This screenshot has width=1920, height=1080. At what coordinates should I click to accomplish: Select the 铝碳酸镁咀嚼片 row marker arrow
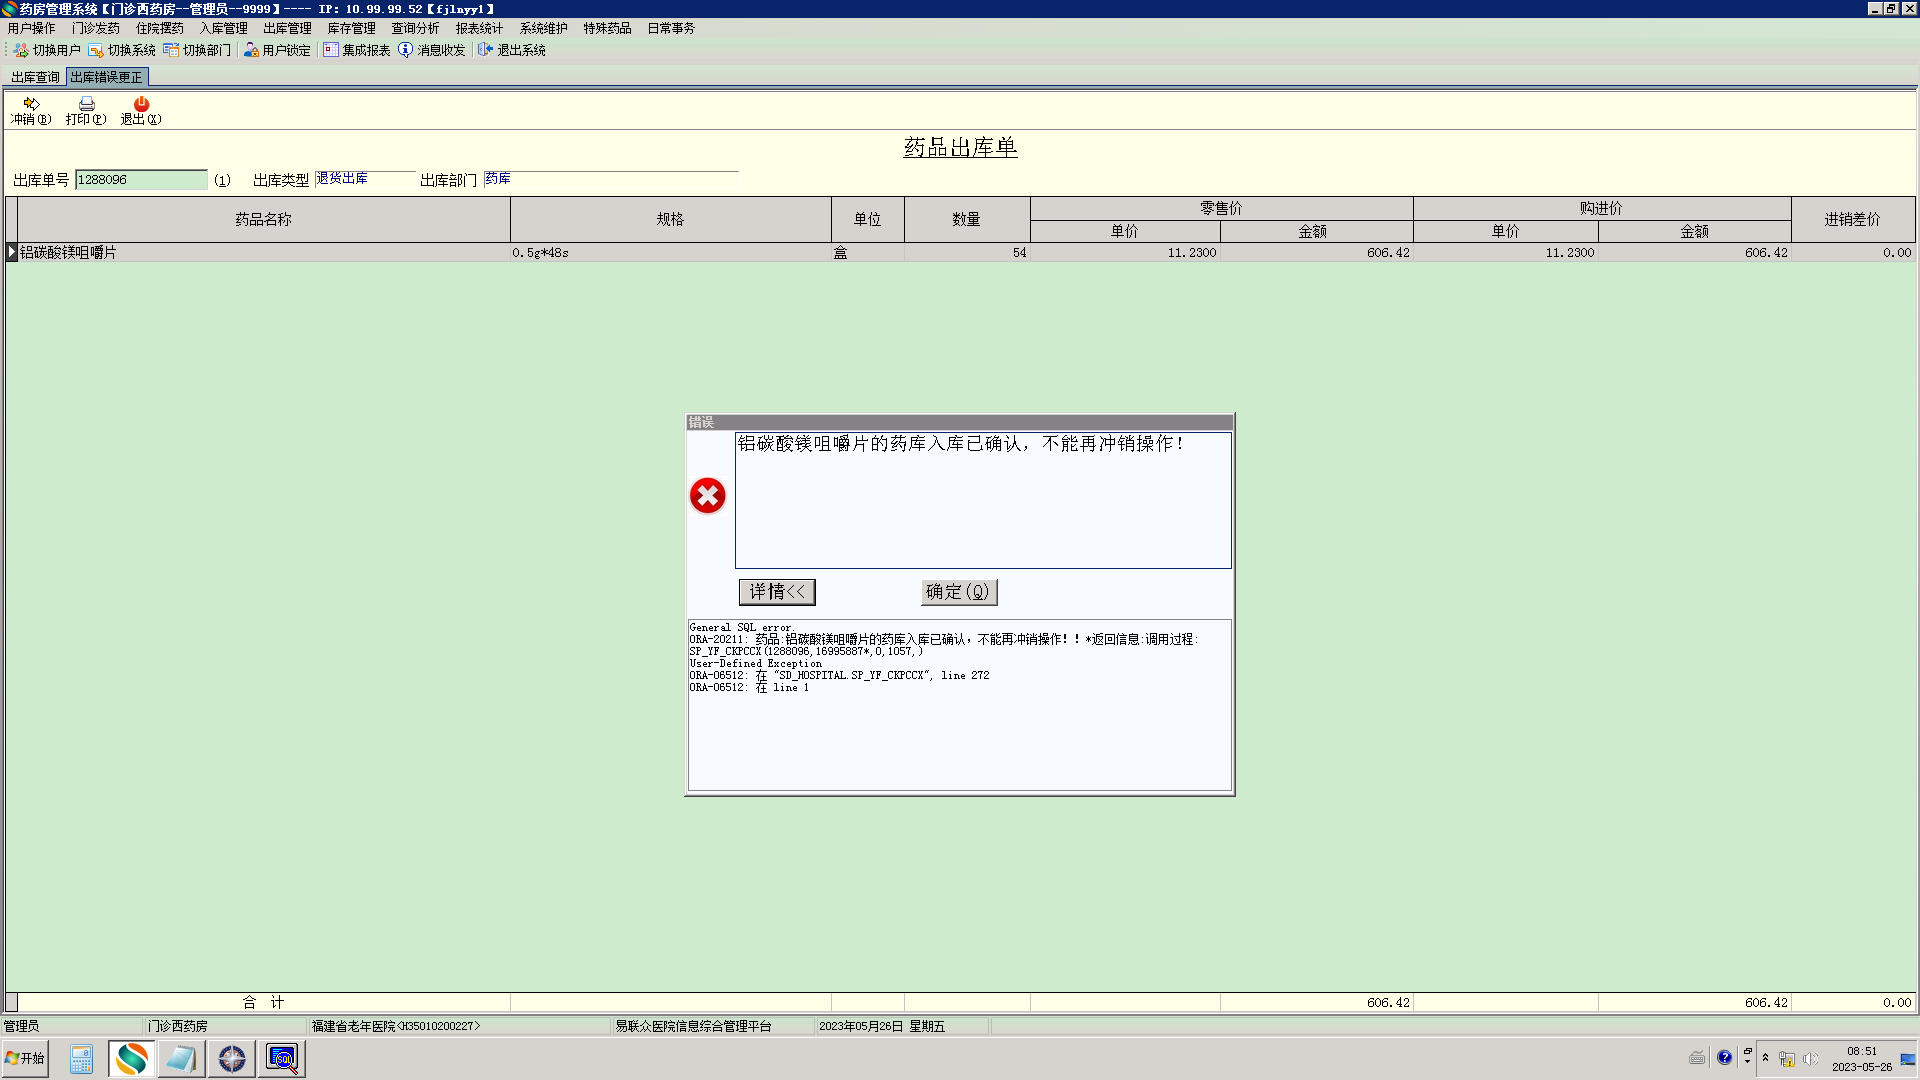click(12, 252)
